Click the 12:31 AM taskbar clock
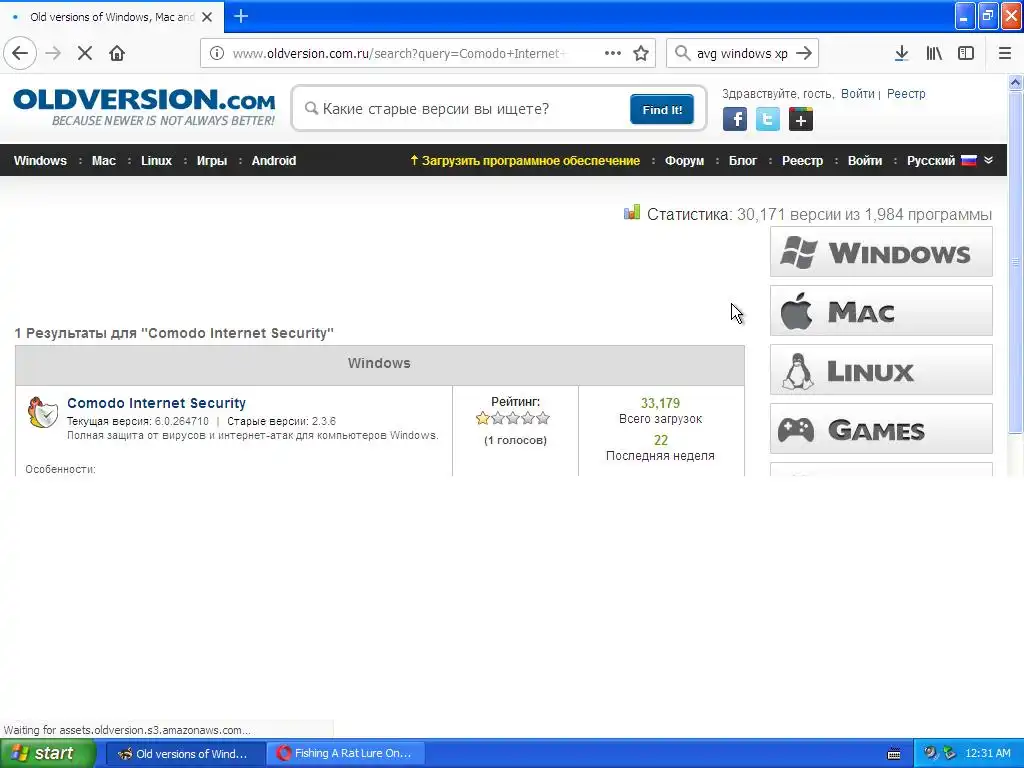Viewport: 1024px width, 768px height. tap(987, 754)
